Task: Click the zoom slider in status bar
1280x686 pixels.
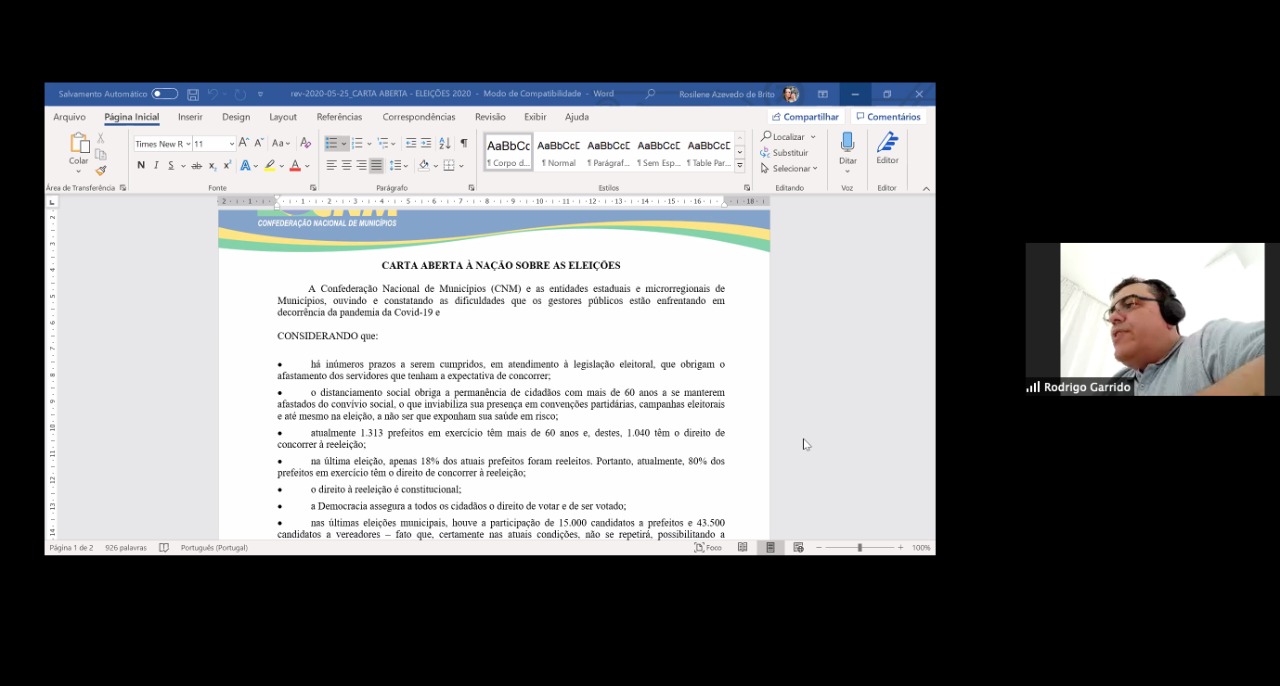Action: [x=859, y=548]
